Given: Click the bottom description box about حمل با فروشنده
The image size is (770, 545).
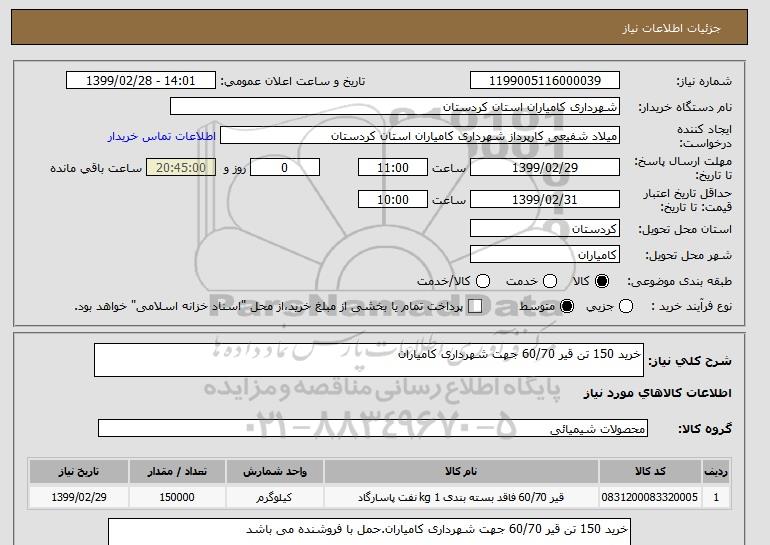Looking at the screenshot, I should coord(369,531).
